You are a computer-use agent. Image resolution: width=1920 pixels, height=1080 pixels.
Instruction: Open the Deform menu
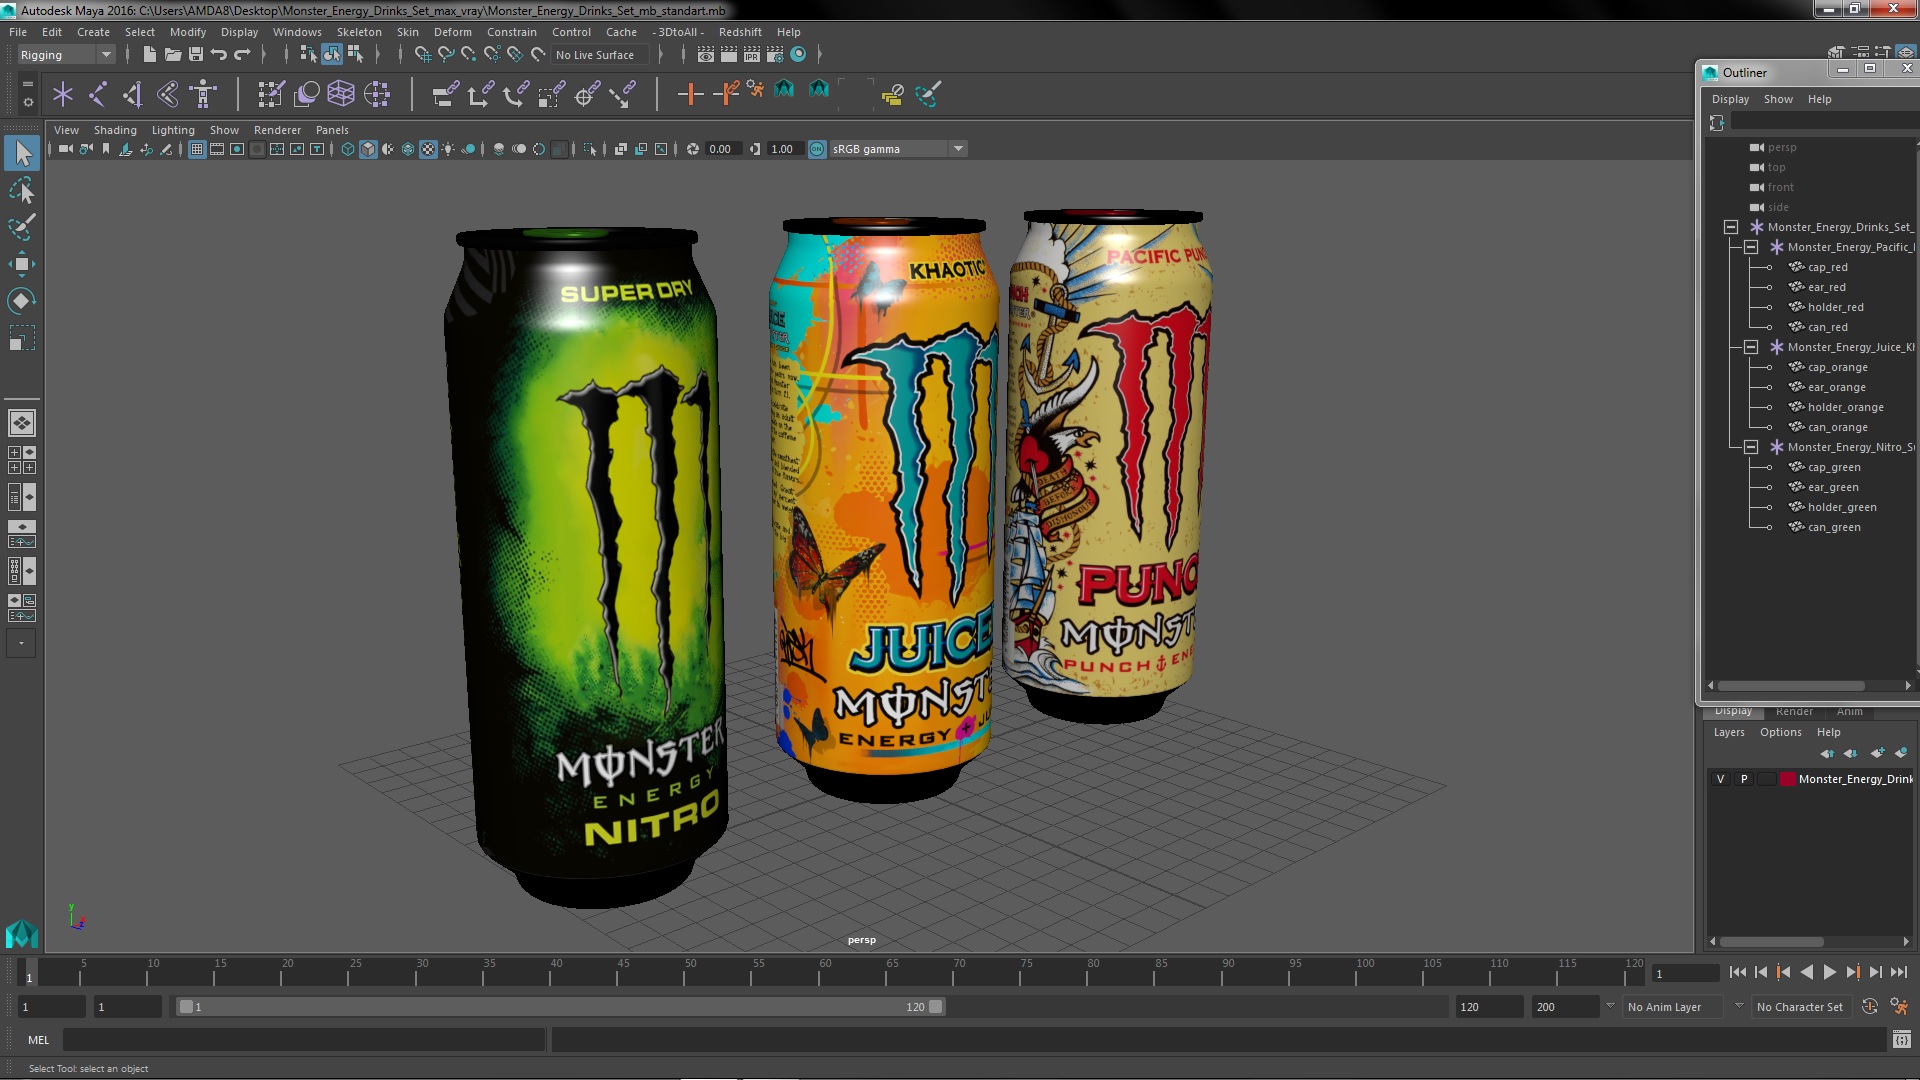click(x=452, y=32)
